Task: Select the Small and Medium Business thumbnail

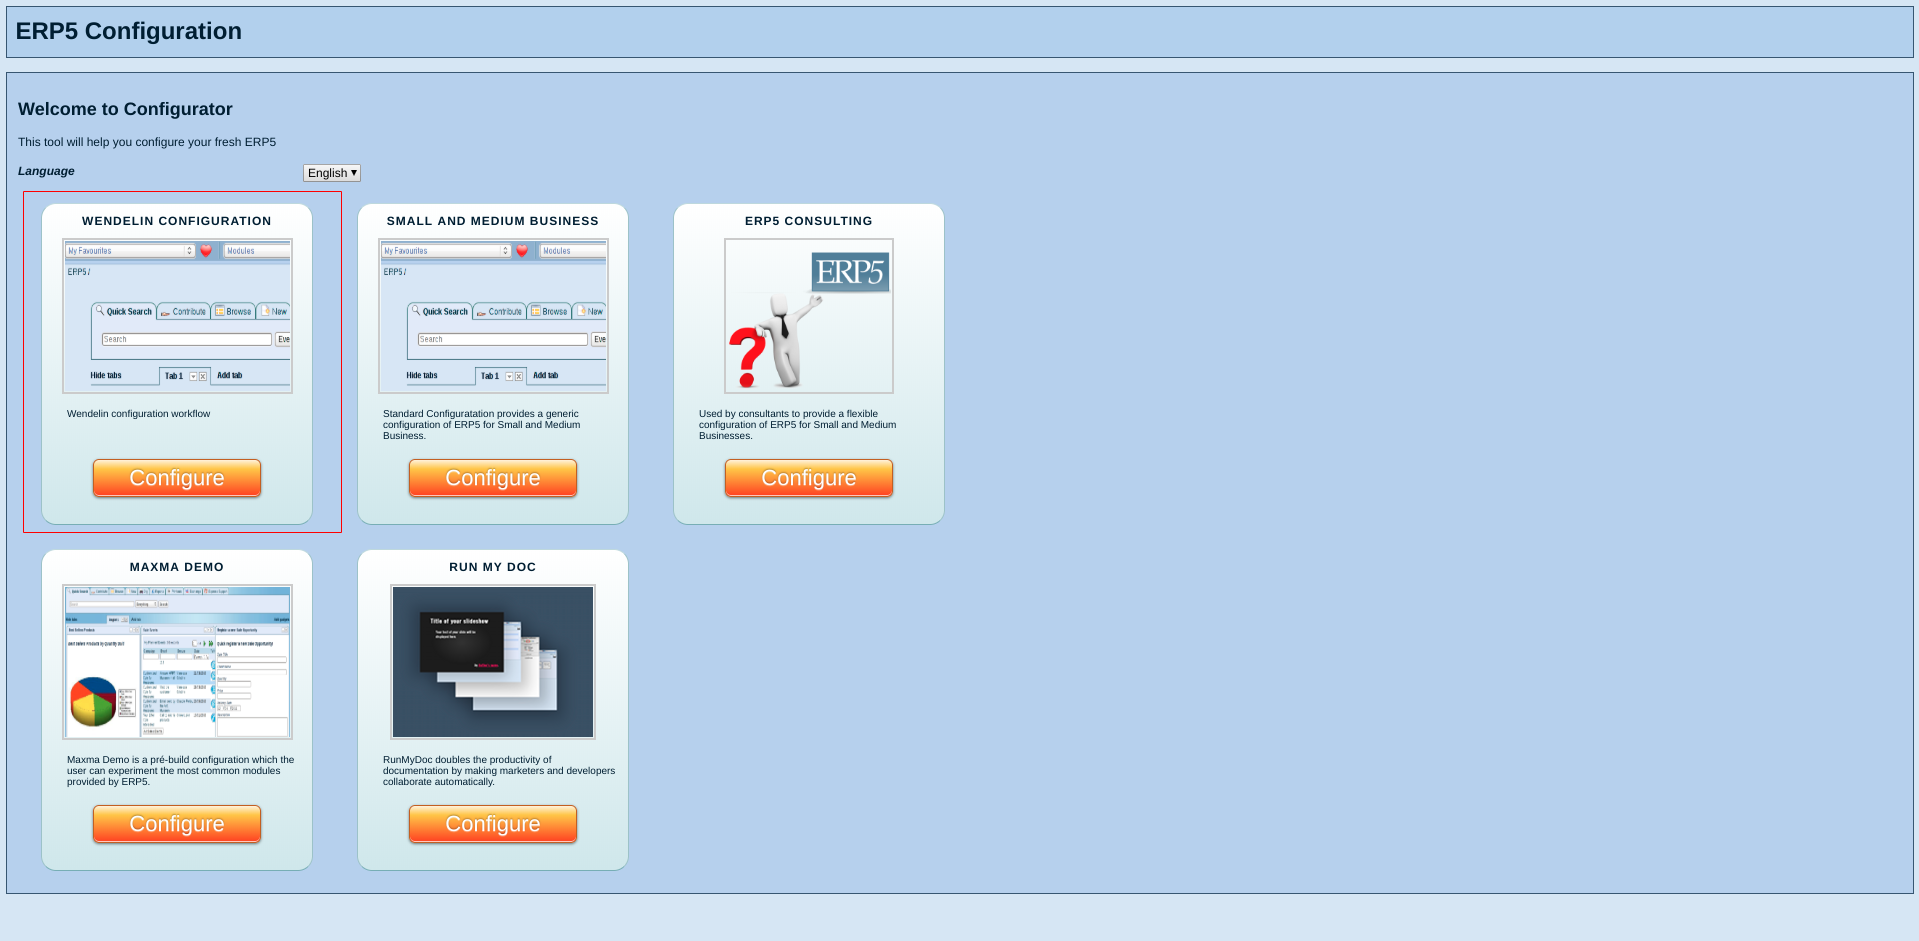Action: [x=493, y=316]
